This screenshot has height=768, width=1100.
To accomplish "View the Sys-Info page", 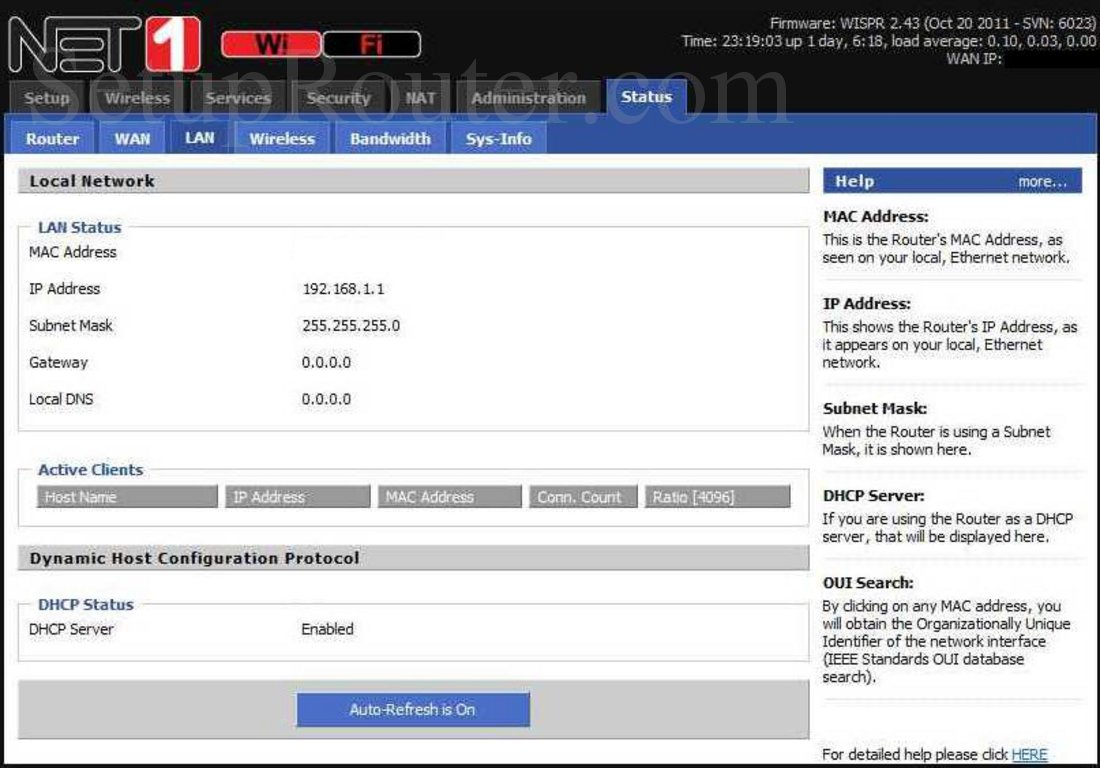I will [497, 139].
